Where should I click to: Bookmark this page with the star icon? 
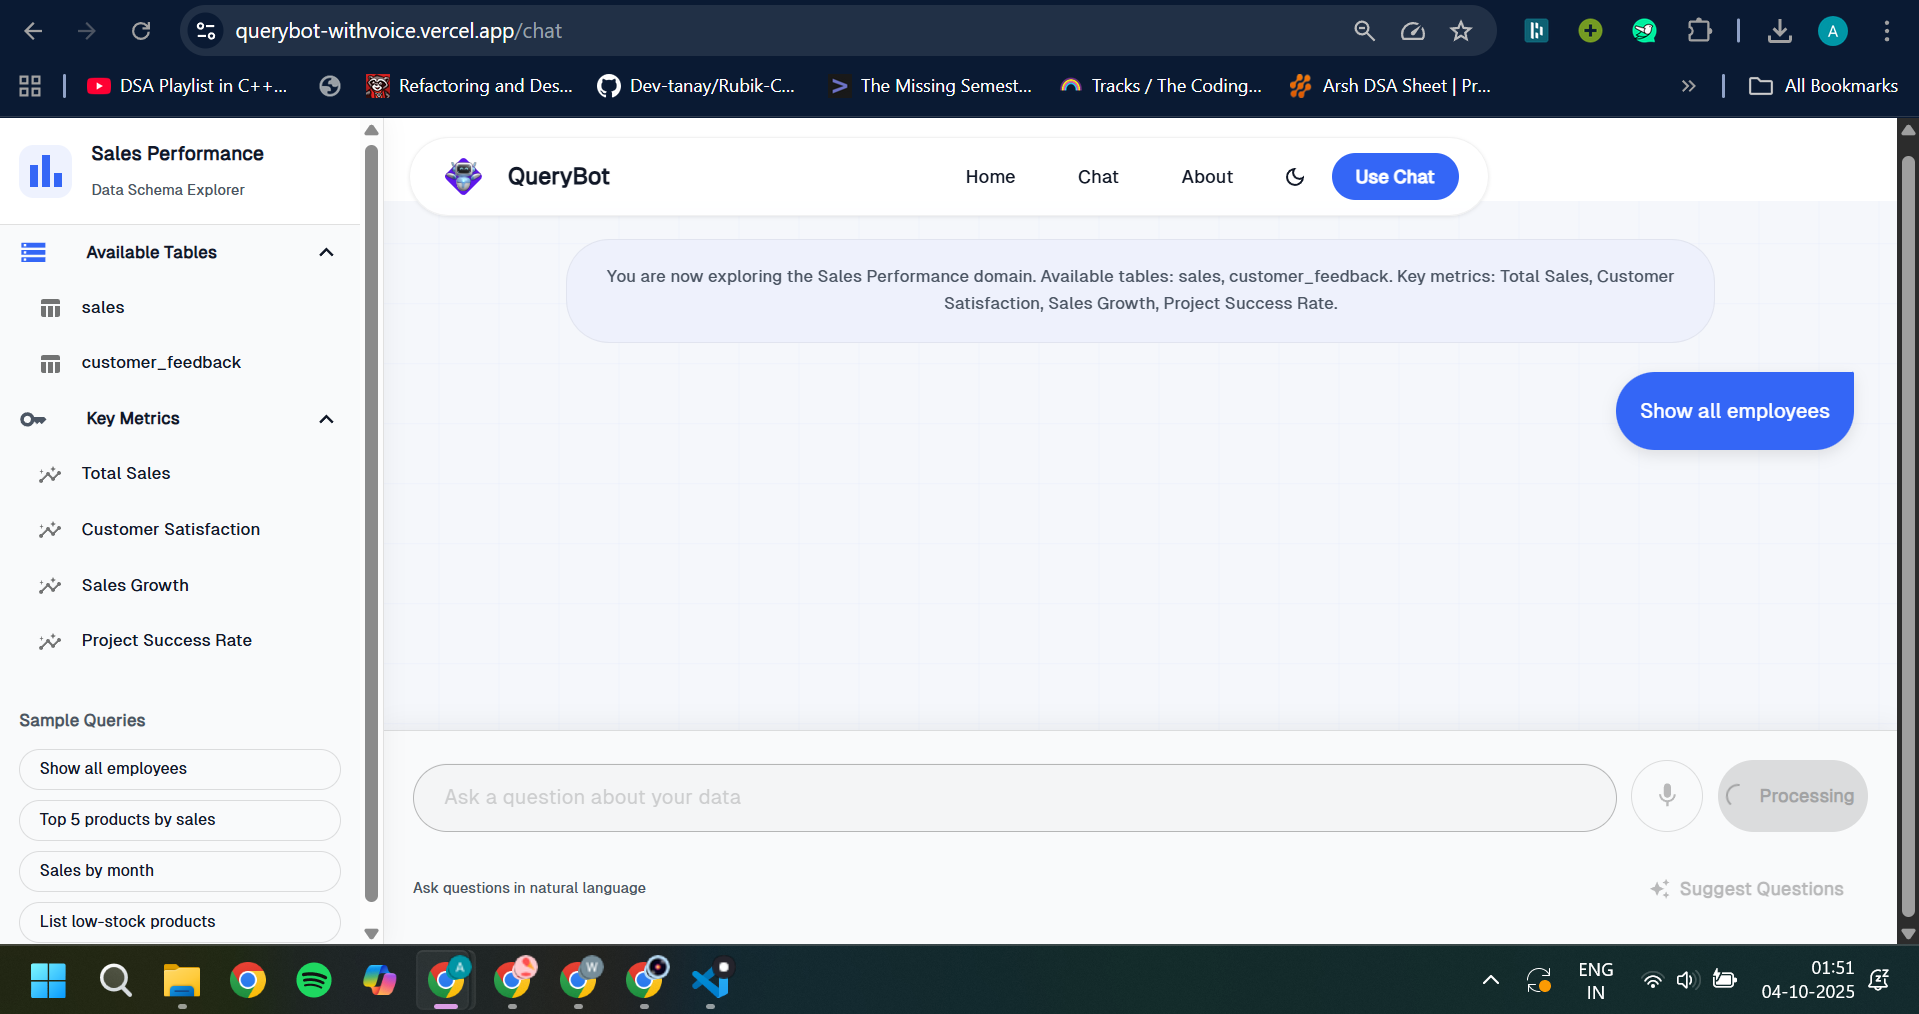point(1461,31)
